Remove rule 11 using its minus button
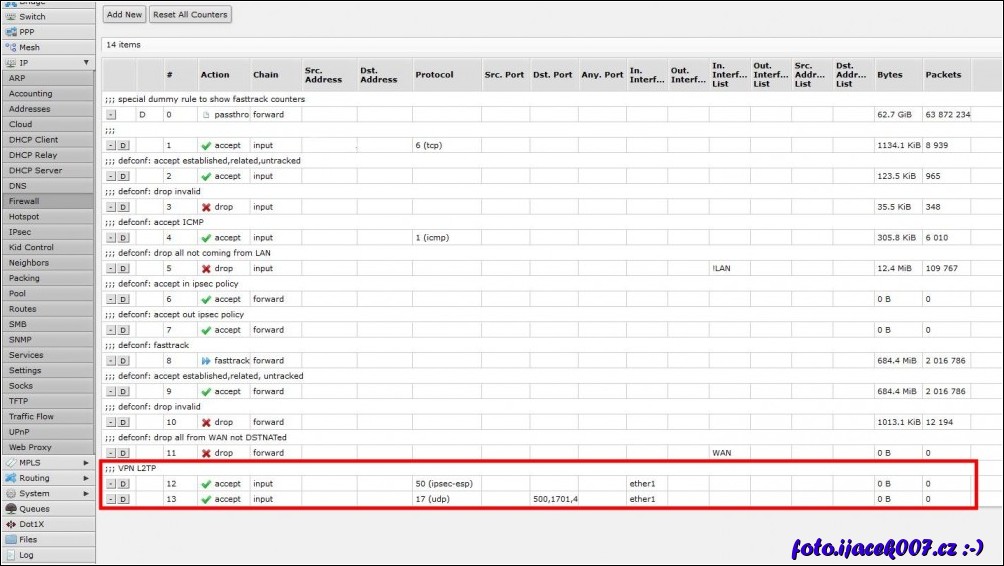This screenshot has width=1004, height=566. (110, 453)
